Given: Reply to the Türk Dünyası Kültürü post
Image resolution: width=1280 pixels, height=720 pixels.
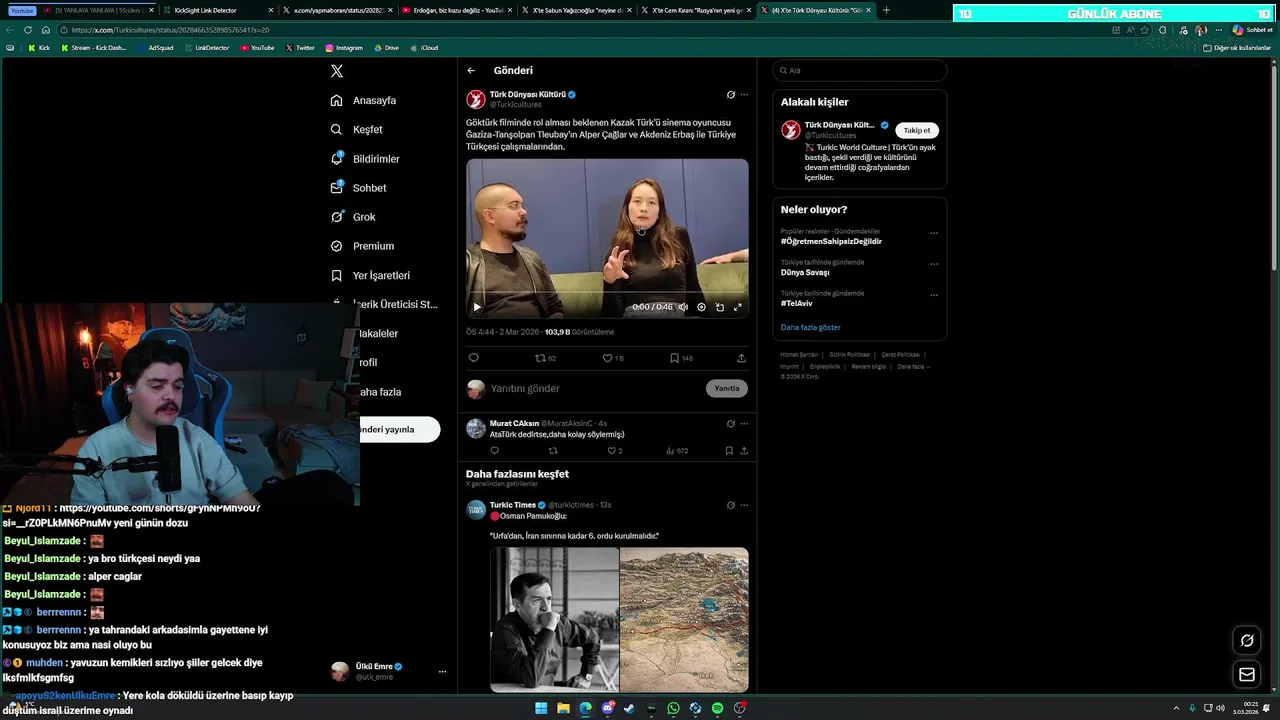Looking at the screenshot, I should 474,358.
